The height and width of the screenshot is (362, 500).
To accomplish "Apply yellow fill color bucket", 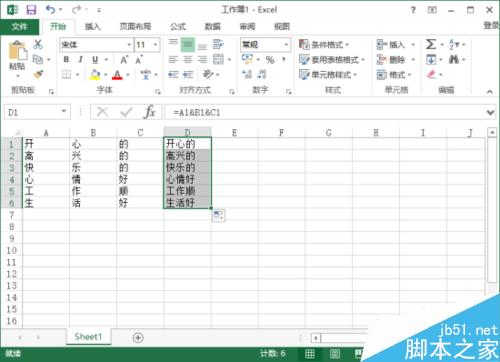I will [x=95, y=75].
